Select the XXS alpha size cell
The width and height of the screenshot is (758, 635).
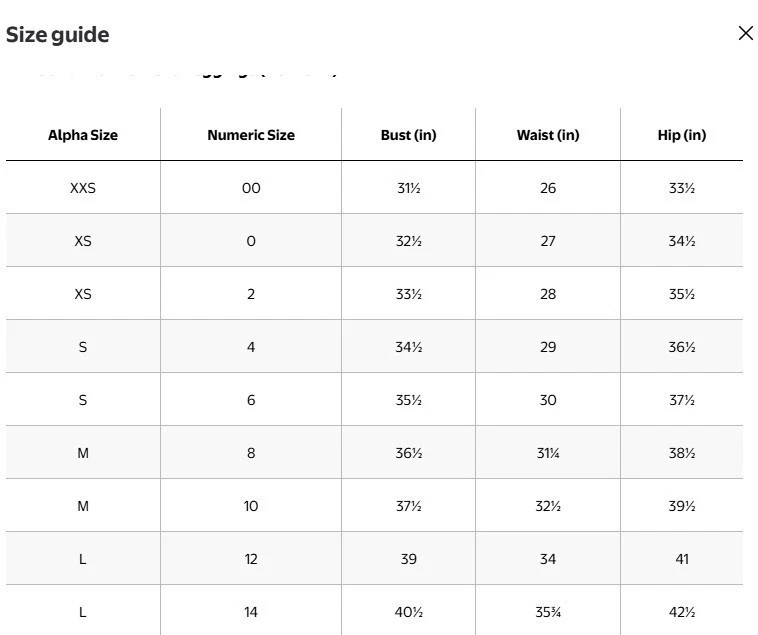(83, 188)
